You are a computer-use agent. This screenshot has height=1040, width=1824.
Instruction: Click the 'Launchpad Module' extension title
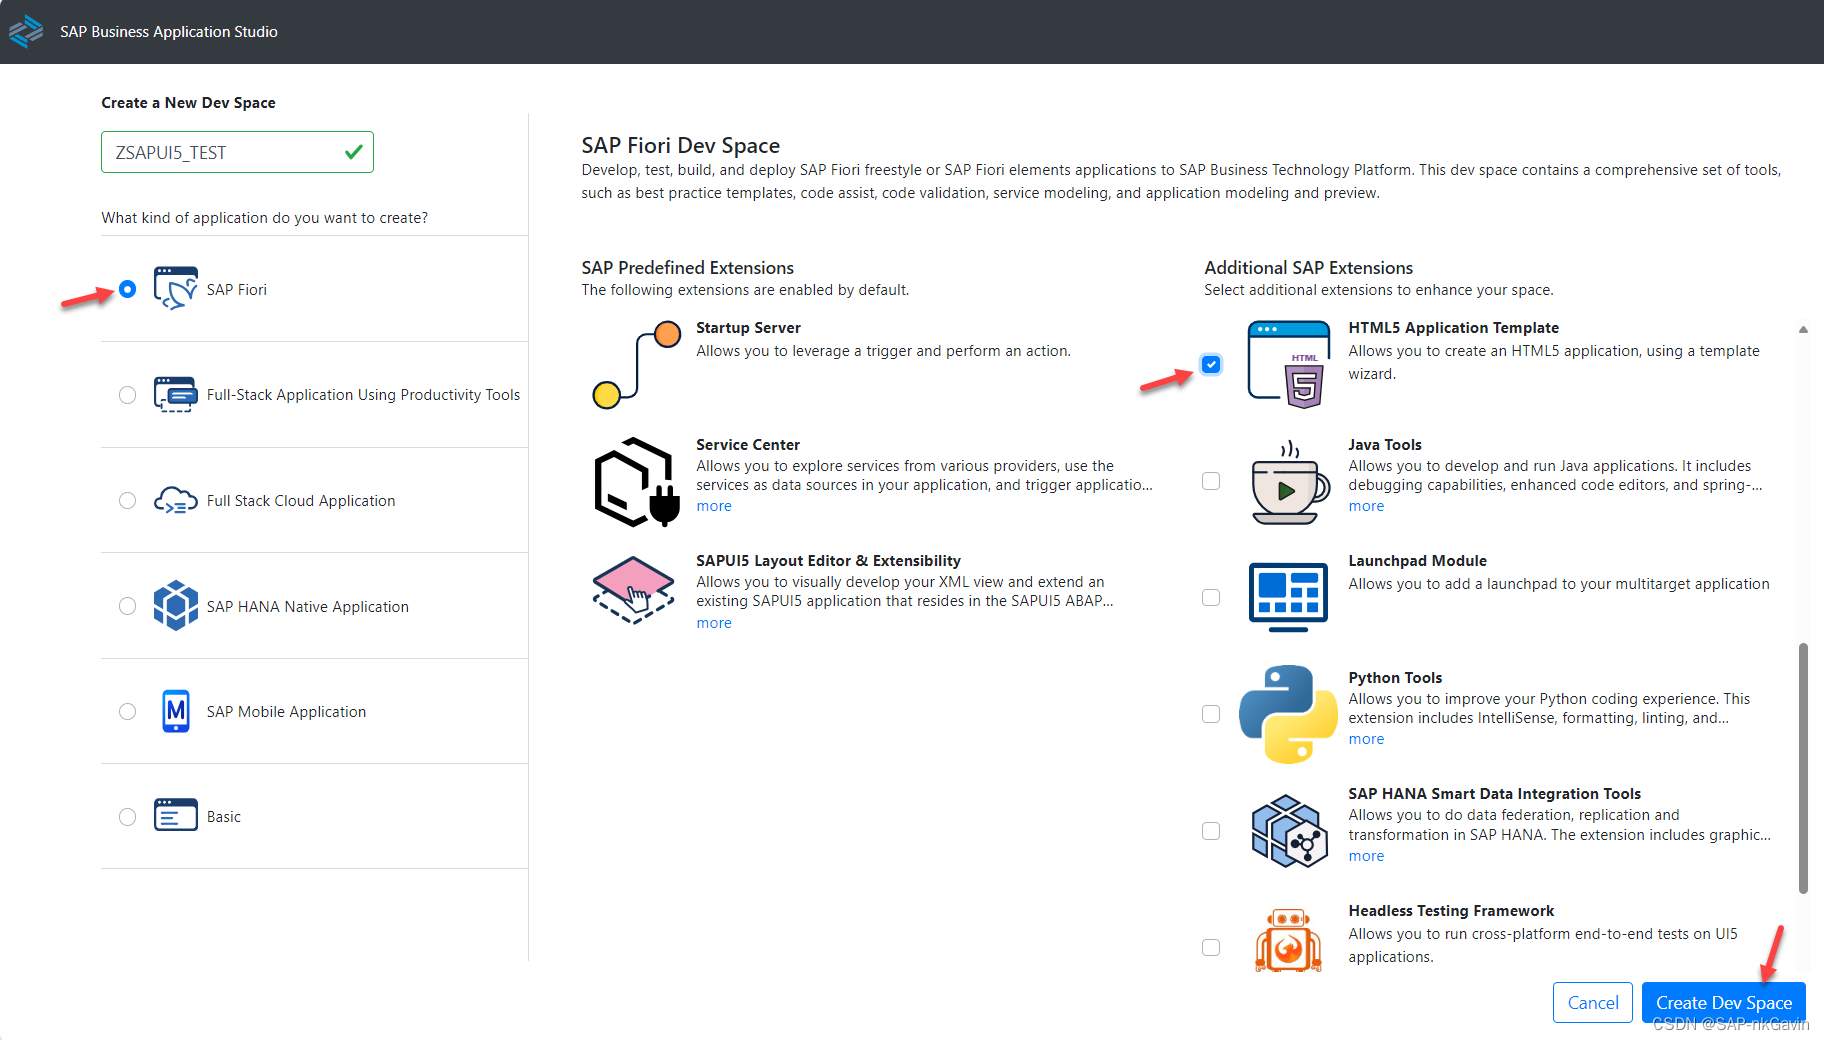(x=1417, y=561)
